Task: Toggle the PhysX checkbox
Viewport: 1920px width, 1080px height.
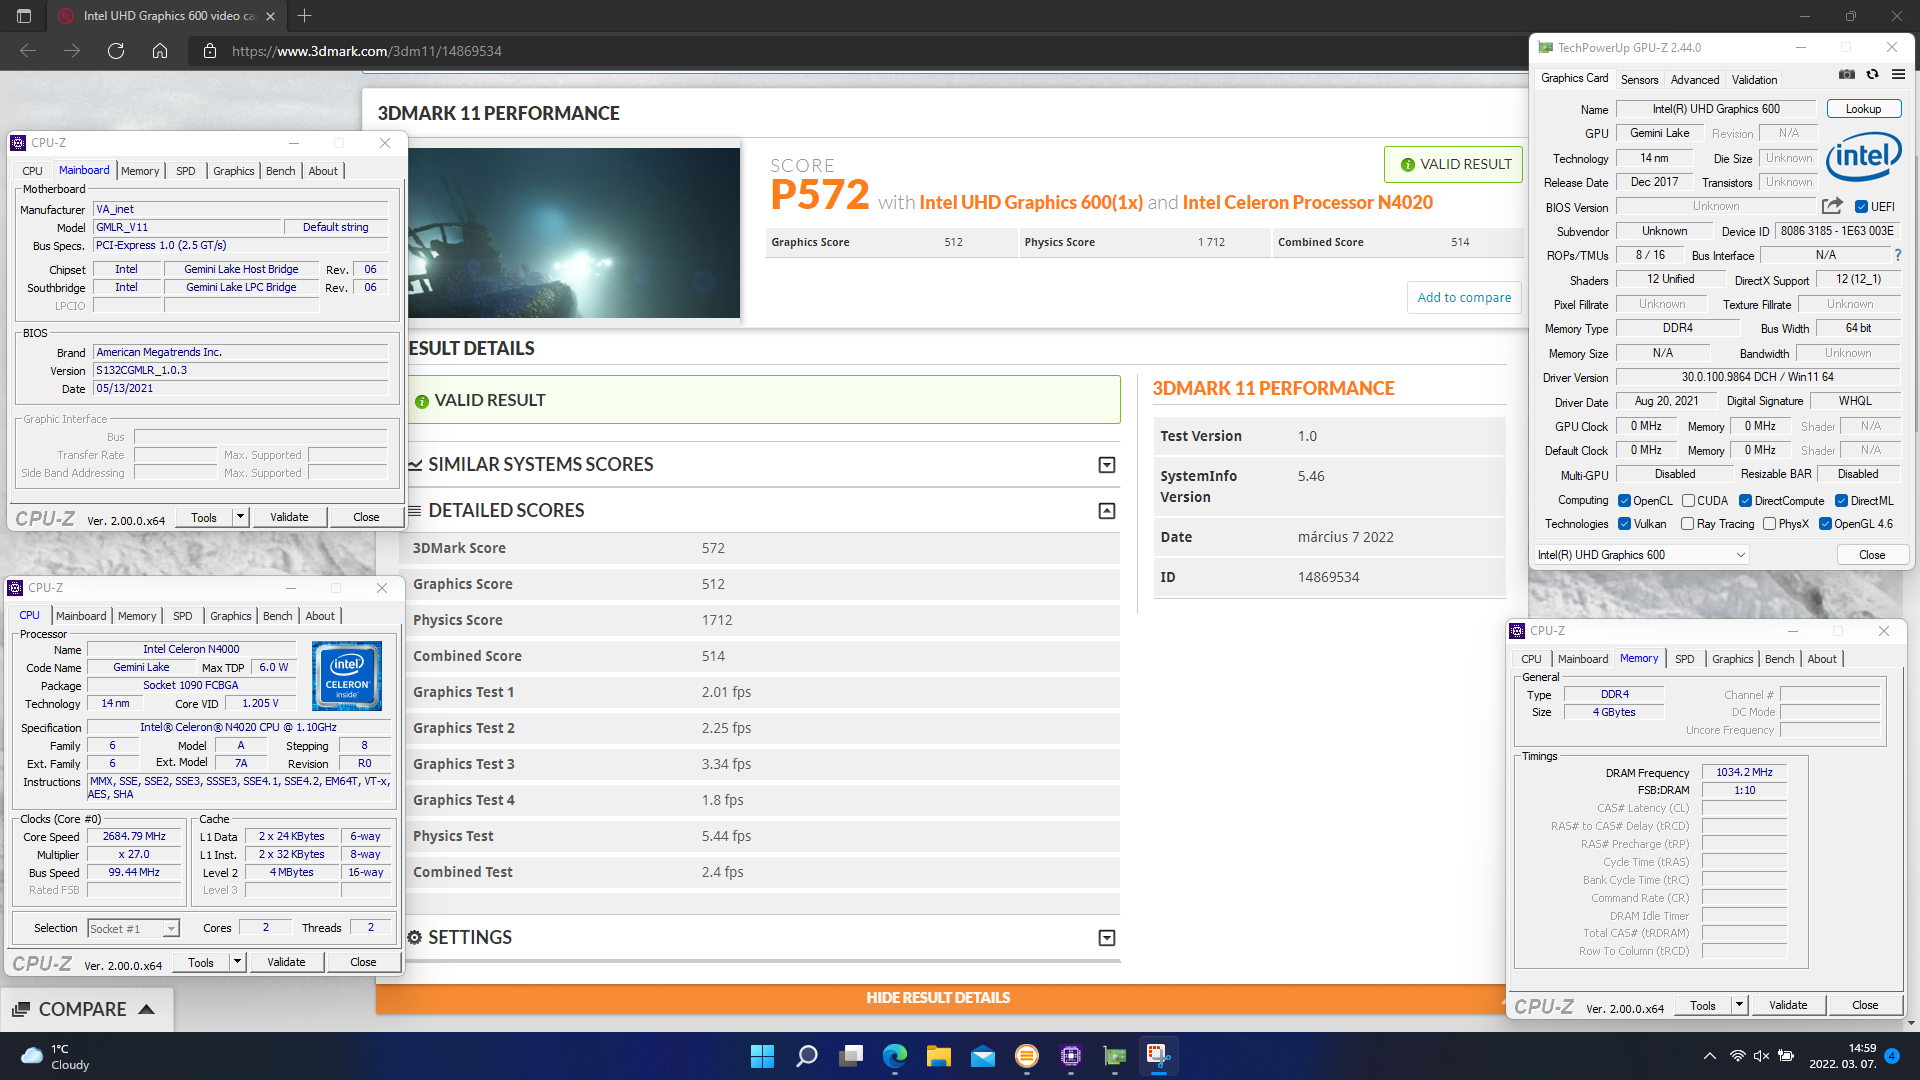Action: 1769,524
